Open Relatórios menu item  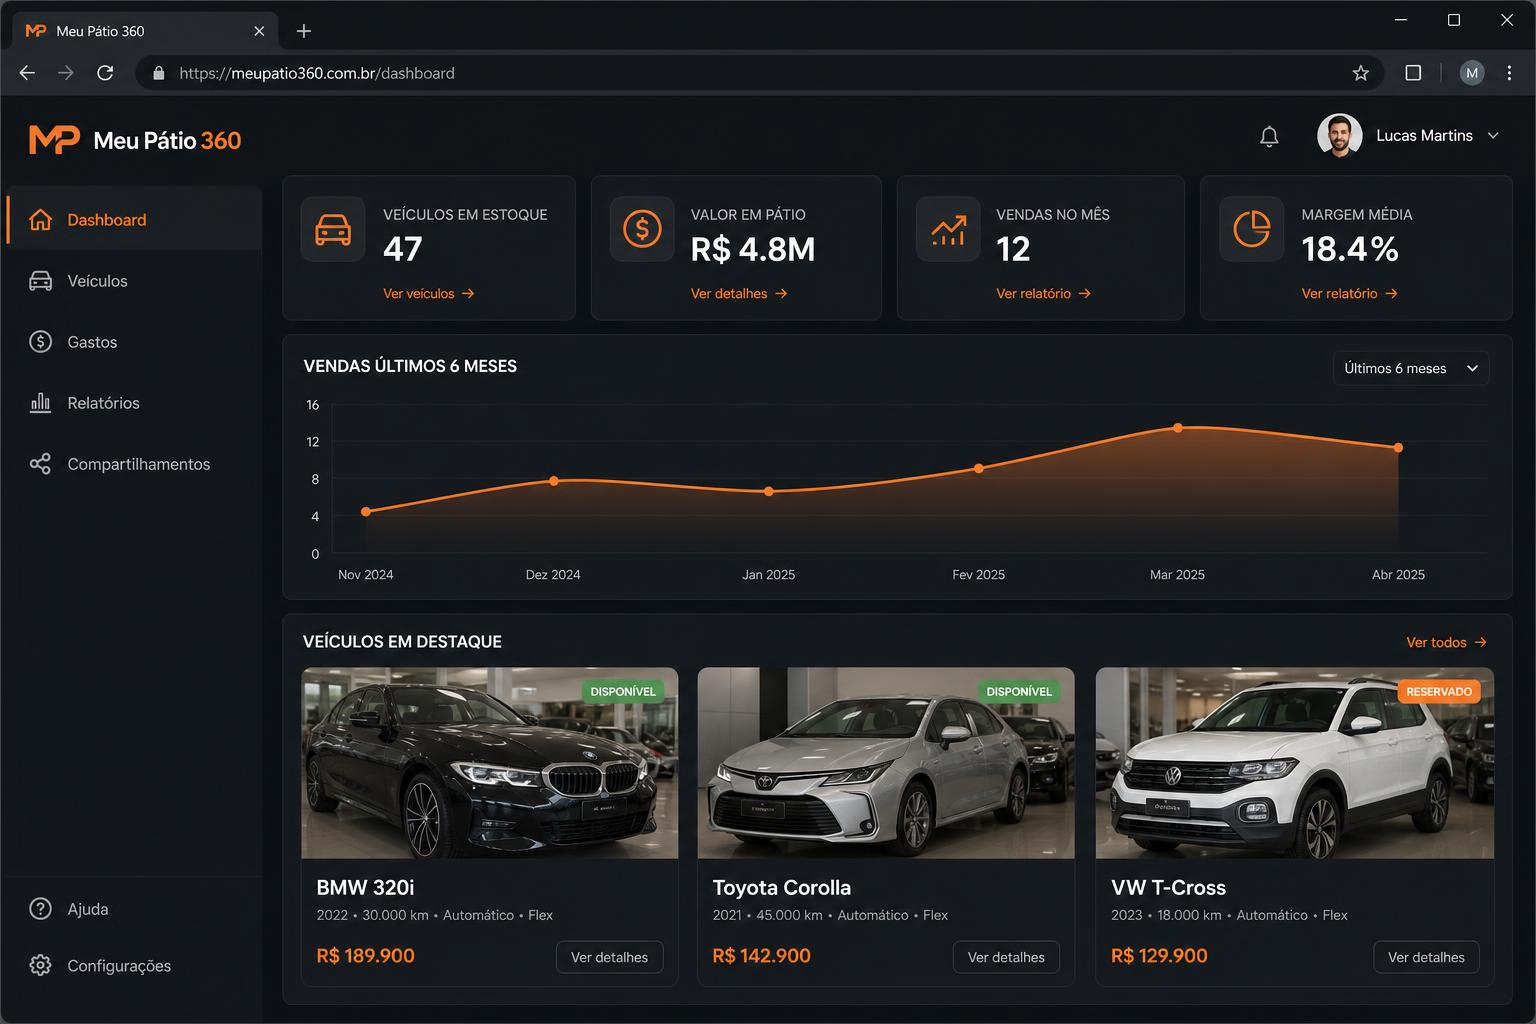click(x=132, y=403)
